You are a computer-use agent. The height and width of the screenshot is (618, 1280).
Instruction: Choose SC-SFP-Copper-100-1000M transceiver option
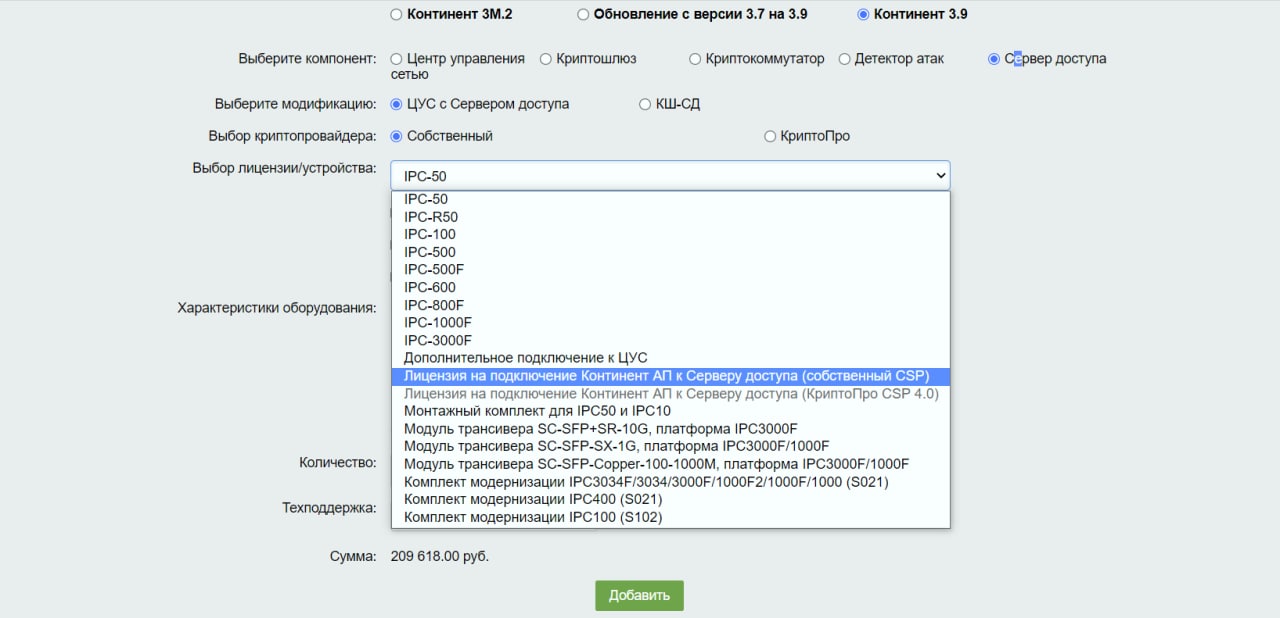click(x=670, y=464)
